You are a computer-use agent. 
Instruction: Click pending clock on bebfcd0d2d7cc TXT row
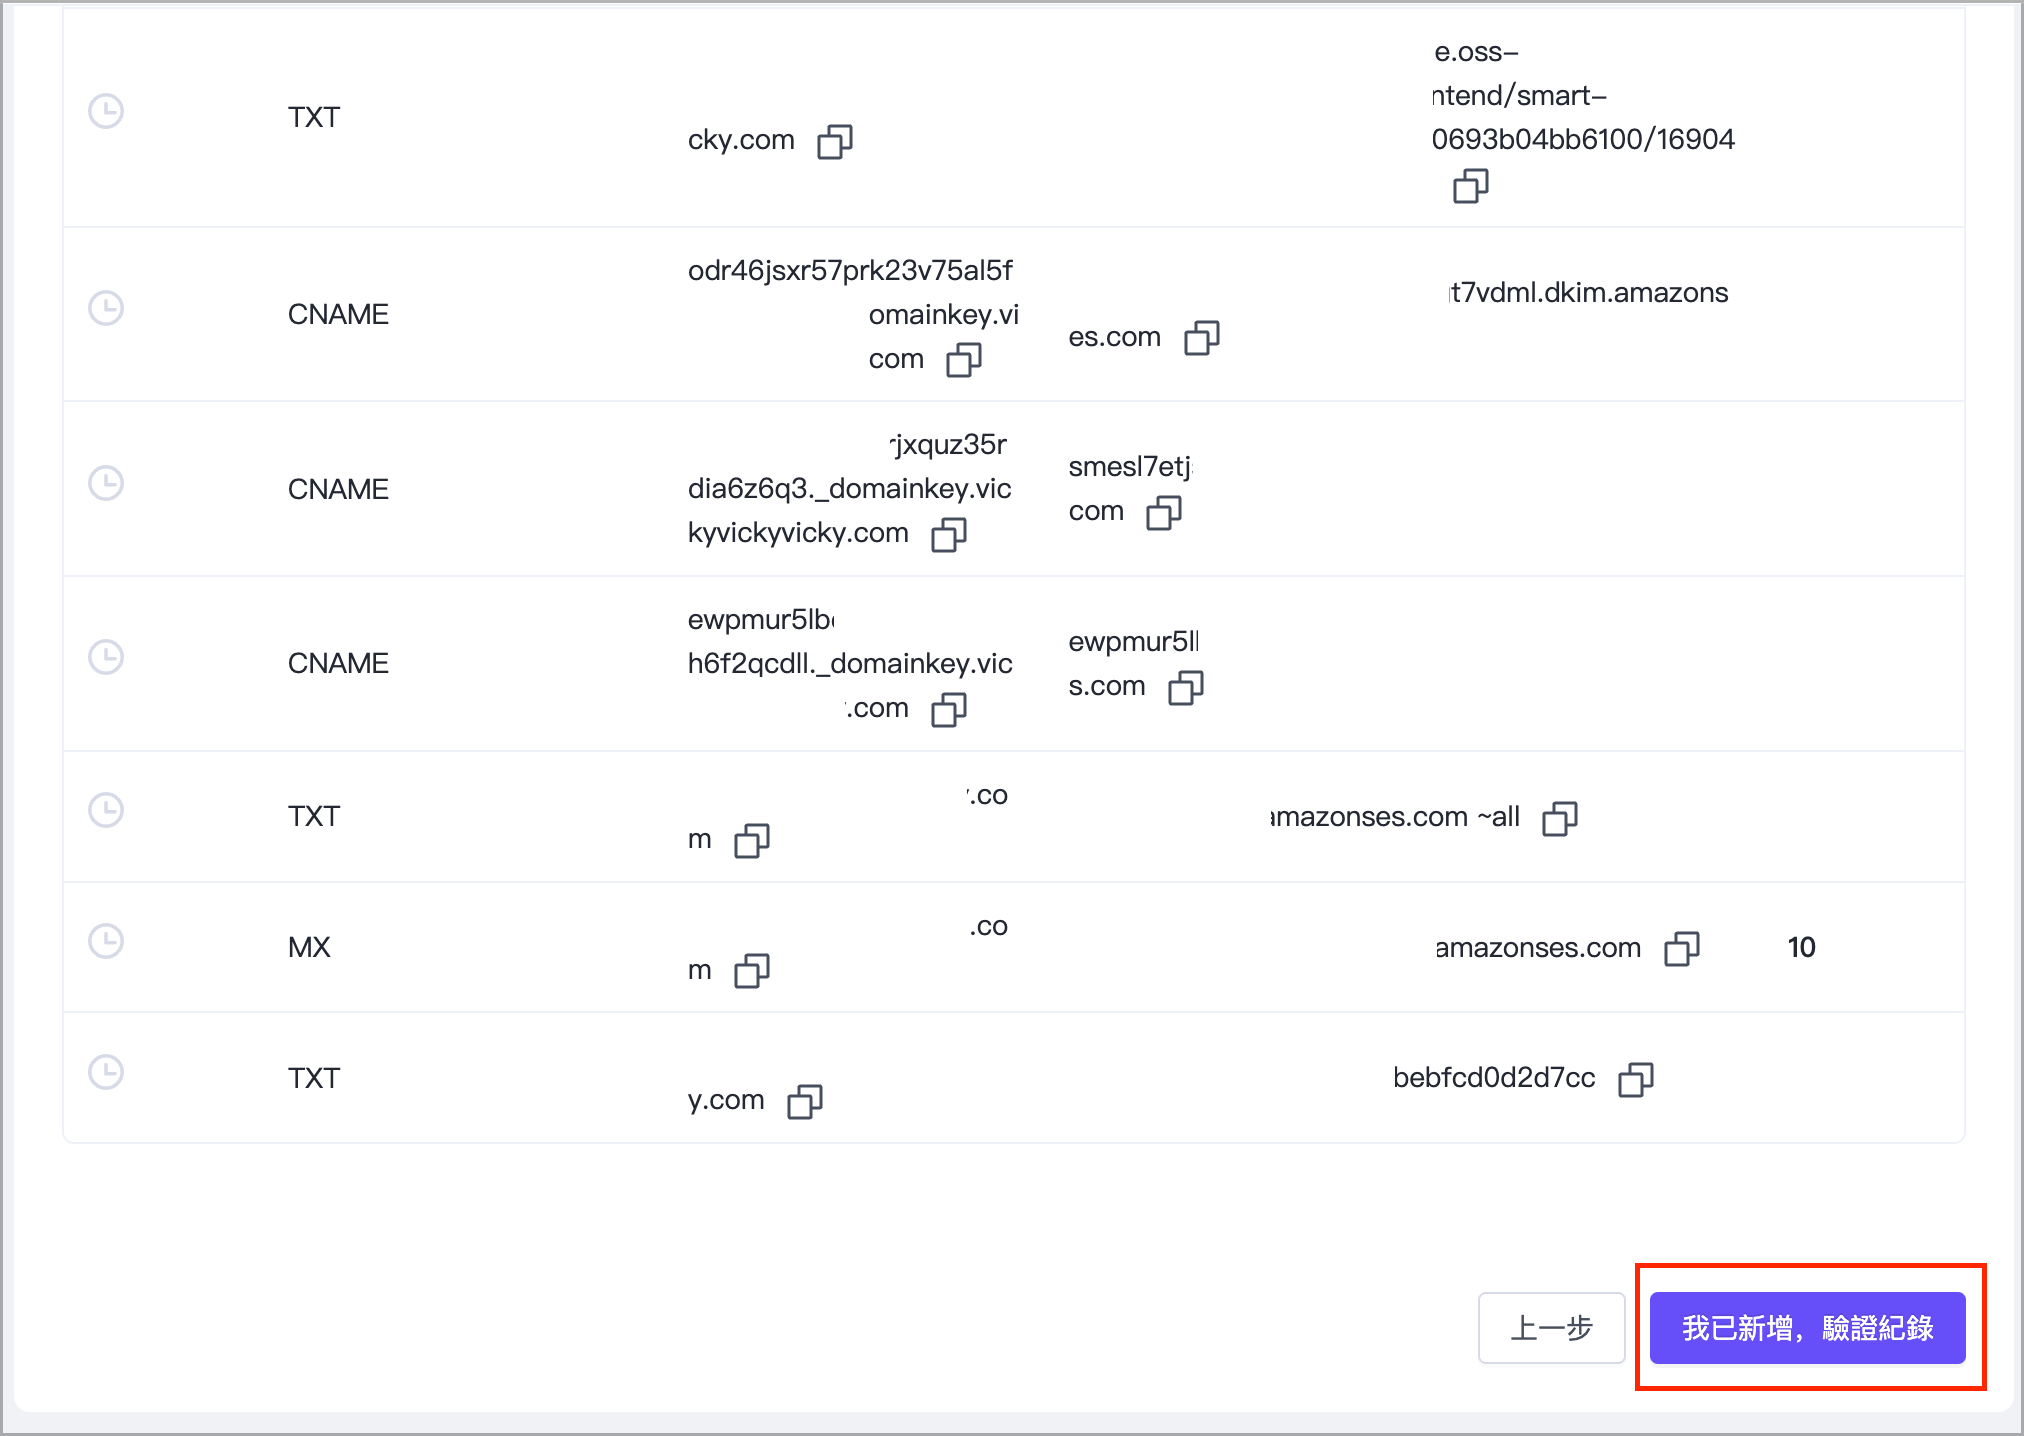click(106, 1072)
